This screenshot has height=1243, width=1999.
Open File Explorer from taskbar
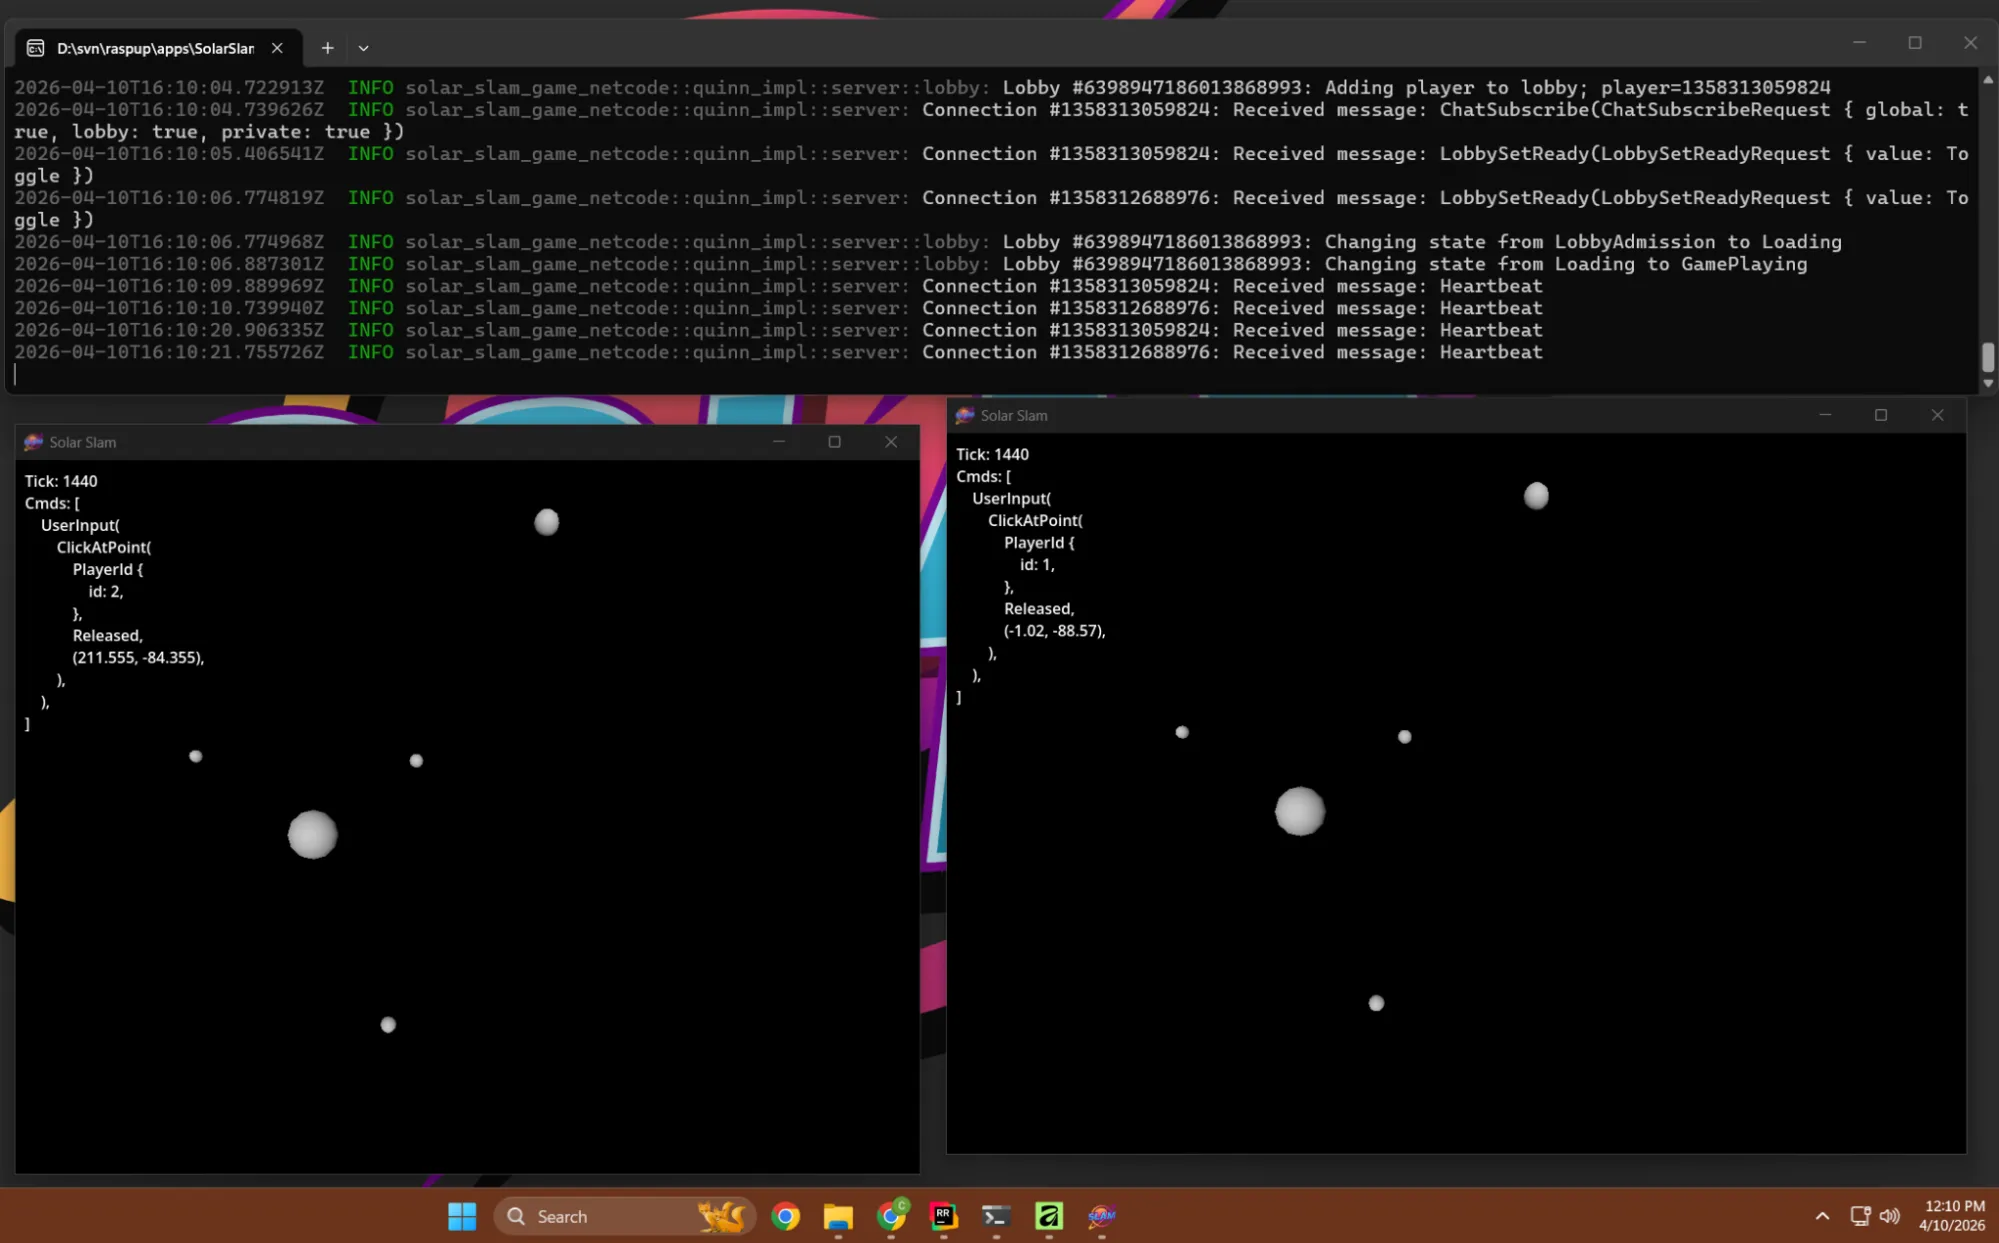click(x=838, y=1216)
